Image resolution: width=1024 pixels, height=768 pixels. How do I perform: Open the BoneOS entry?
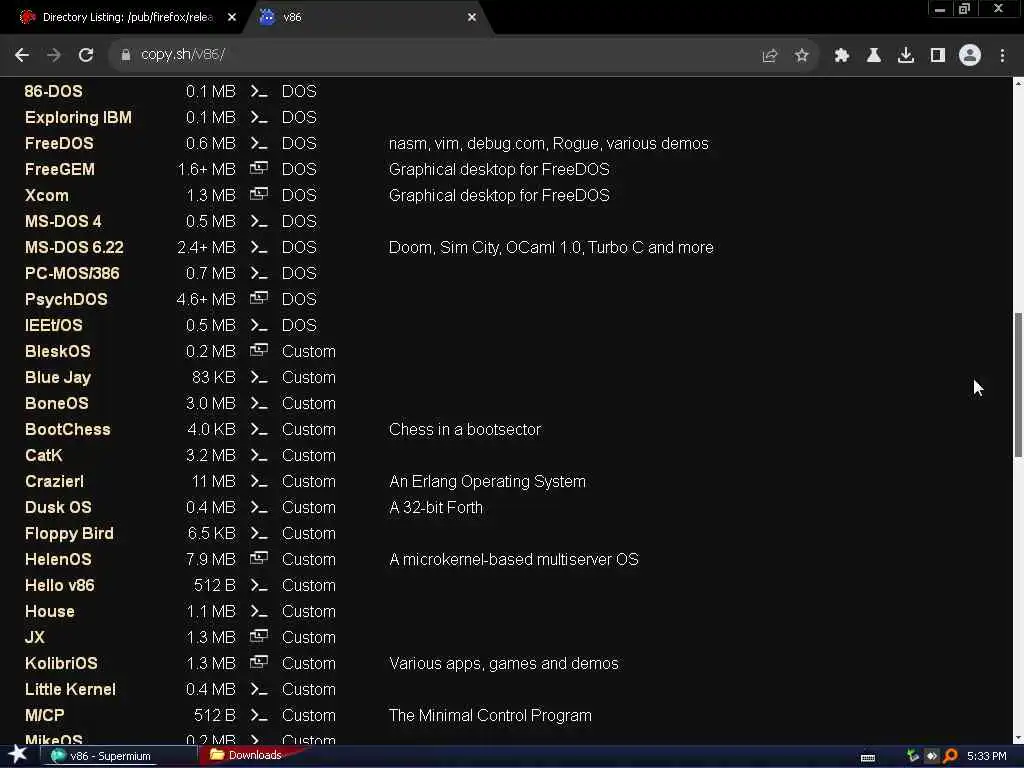click(x=56, y=404)
